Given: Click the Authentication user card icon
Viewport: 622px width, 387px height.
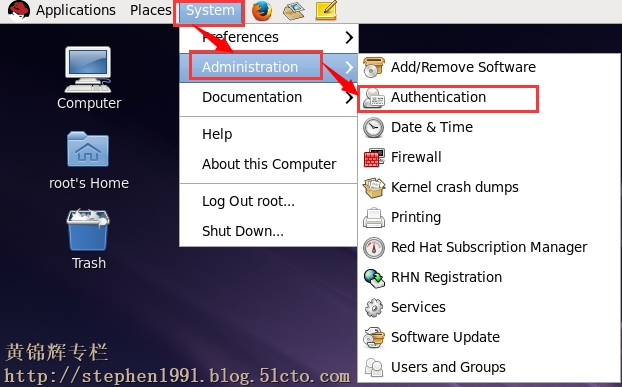Looking at the screenshot, I should click(x=374, y=98).
